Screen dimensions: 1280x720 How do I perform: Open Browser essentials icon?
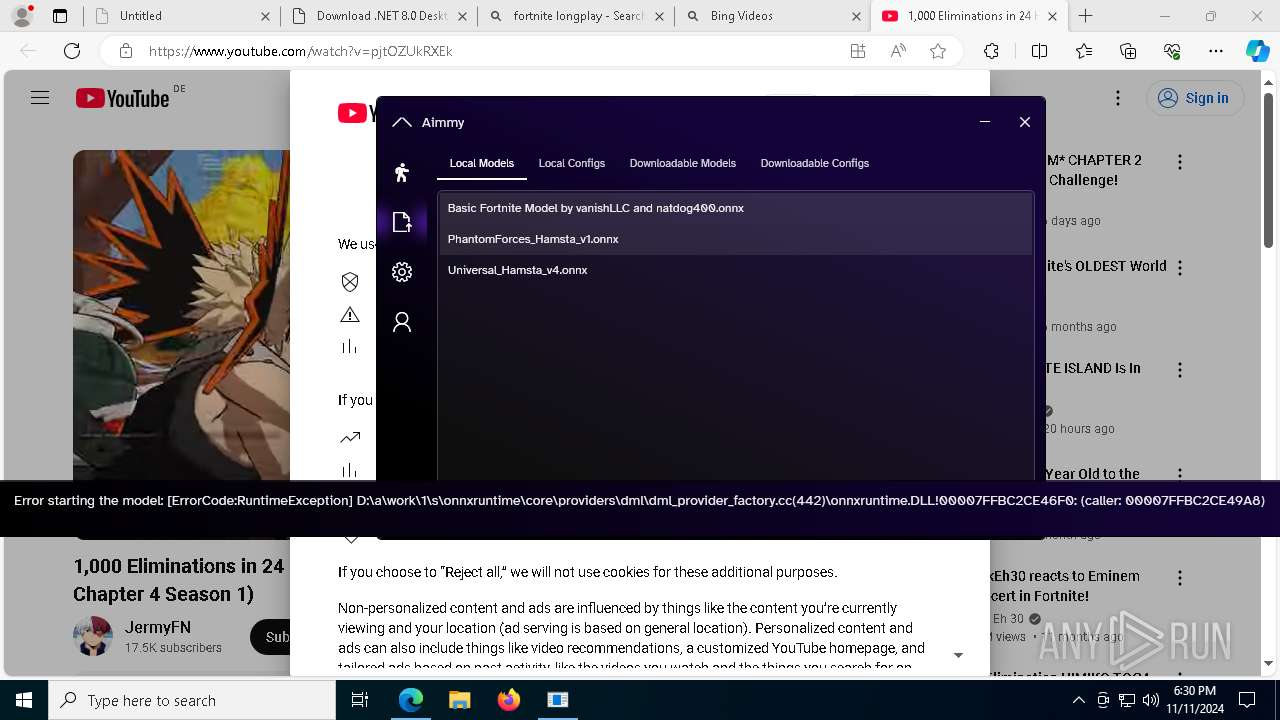(1172, 51)
